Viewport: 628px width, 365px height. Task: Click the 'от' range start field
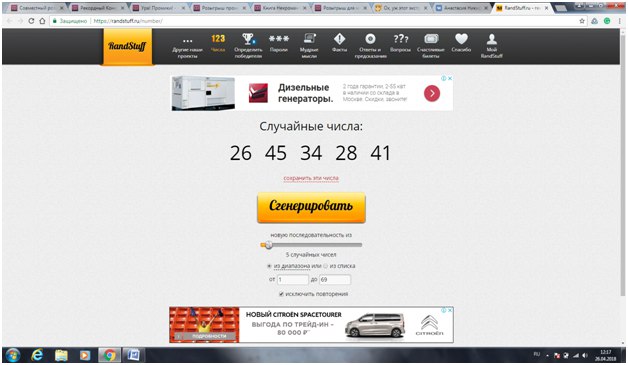click(x=293, y=280)
